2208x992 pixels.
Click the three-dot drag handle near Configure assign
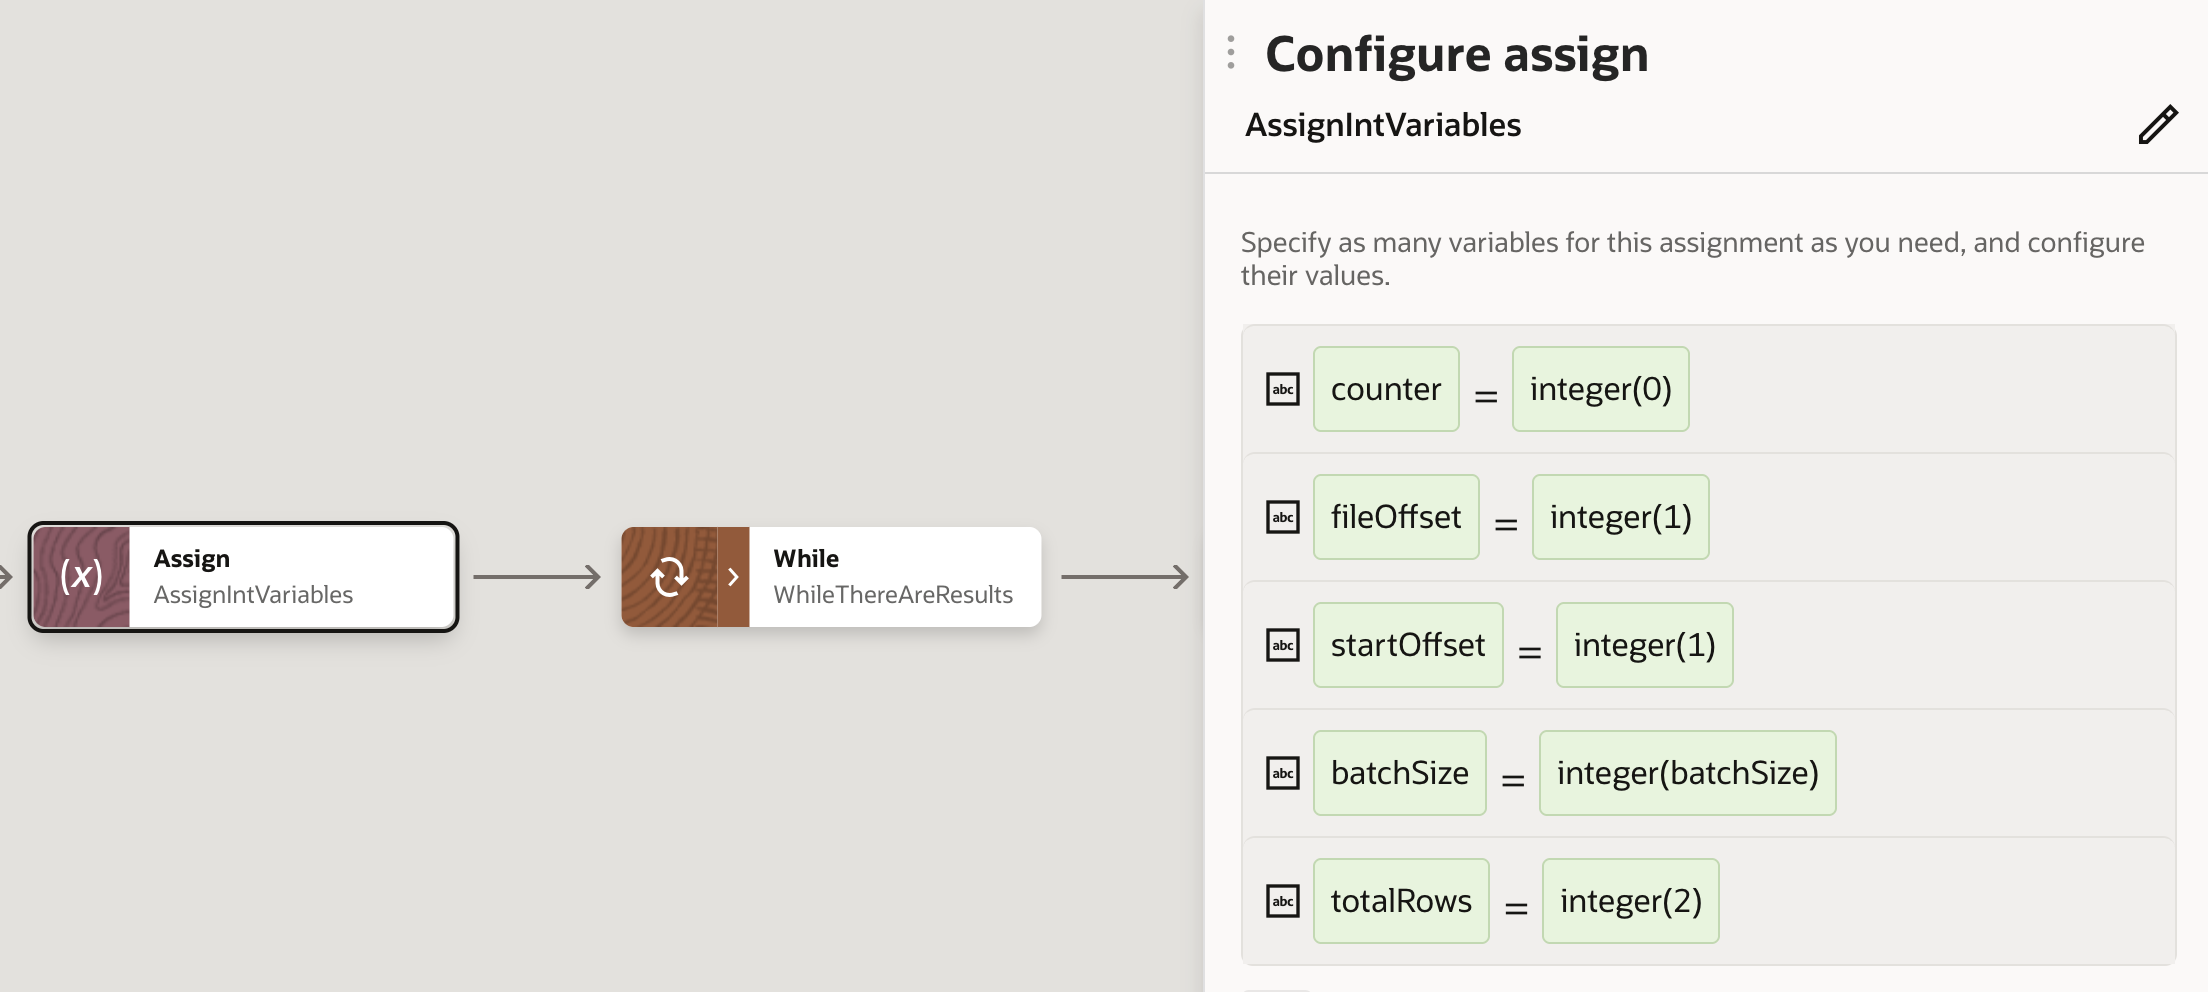point(1231,53)
